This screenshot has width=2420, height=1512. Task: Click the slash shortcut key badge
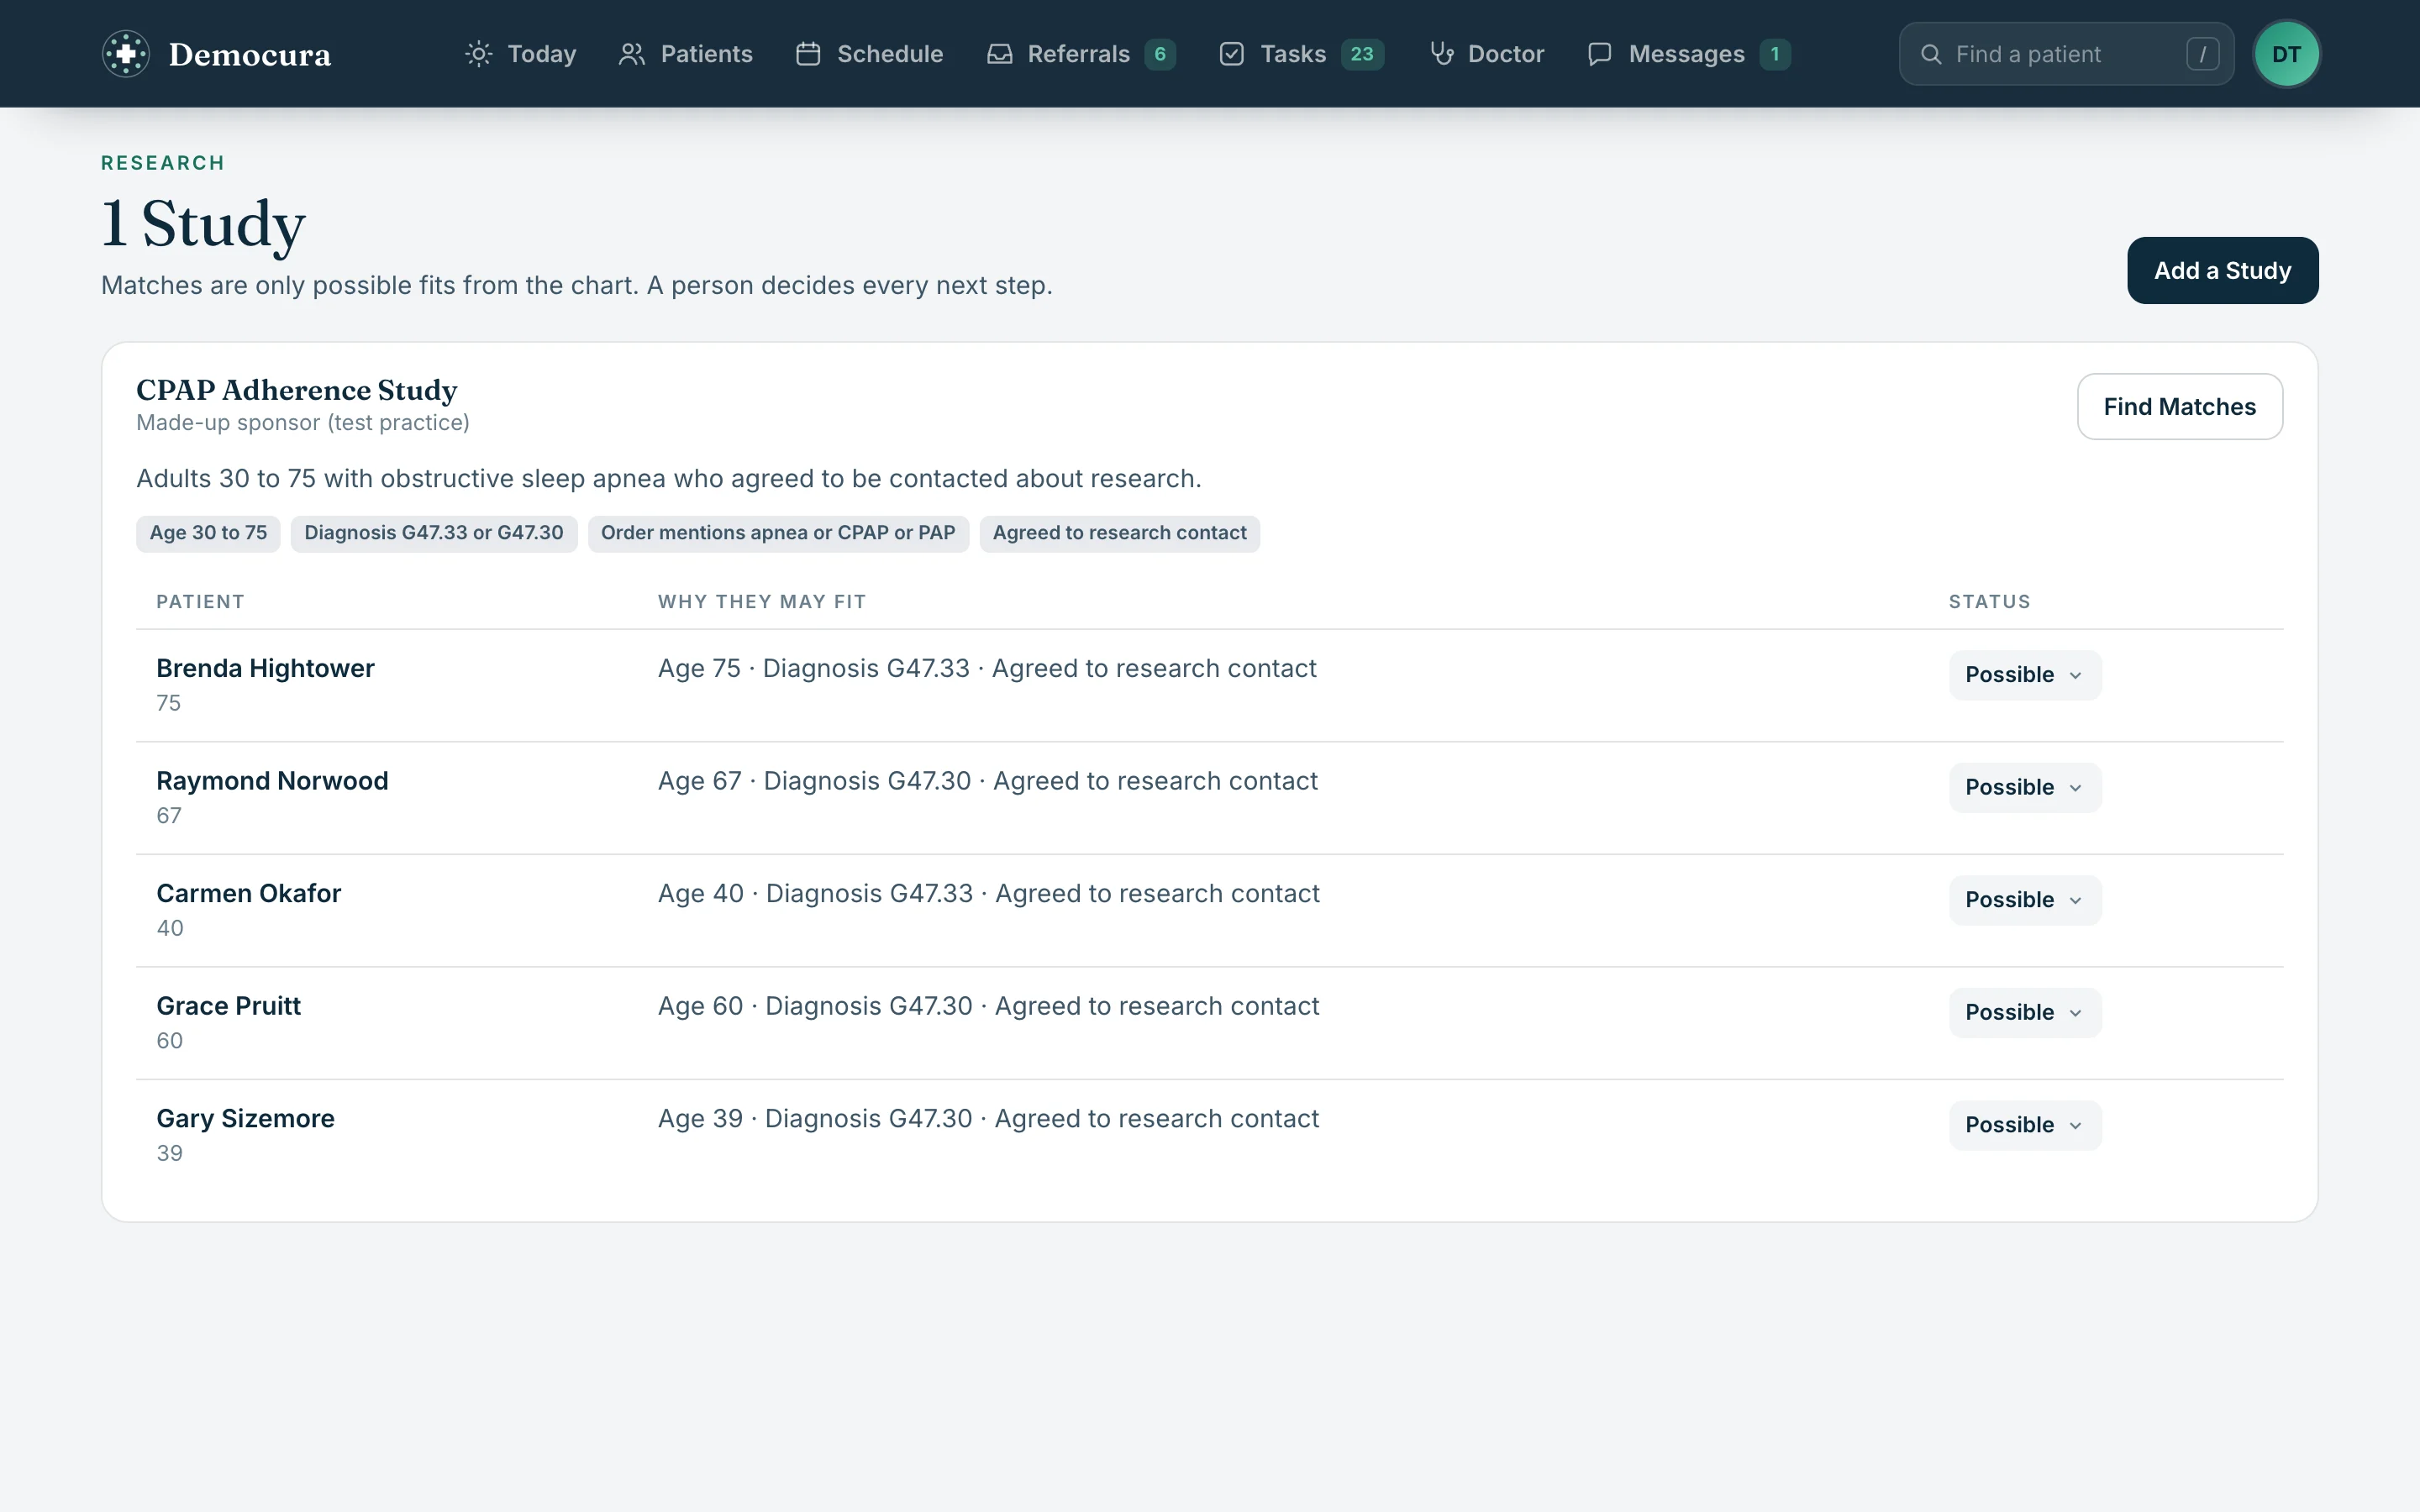tap(2202, 54)
